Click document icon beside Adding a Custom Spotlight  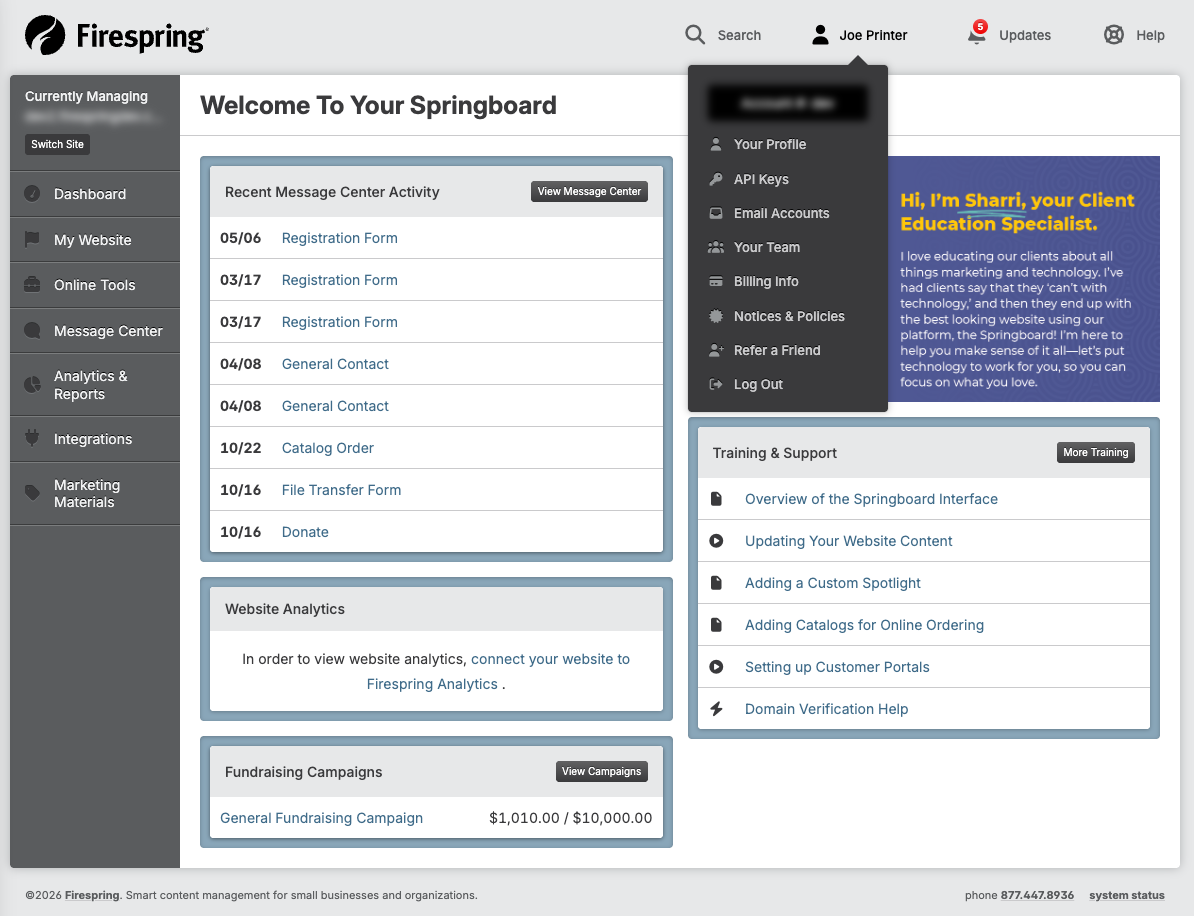click(x=716, y=582)
